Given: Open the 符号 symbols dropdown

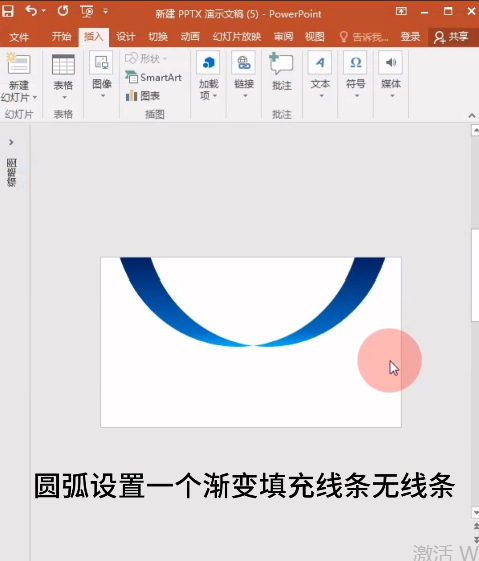Looking at the screenshot, I should tap(356, 75).
